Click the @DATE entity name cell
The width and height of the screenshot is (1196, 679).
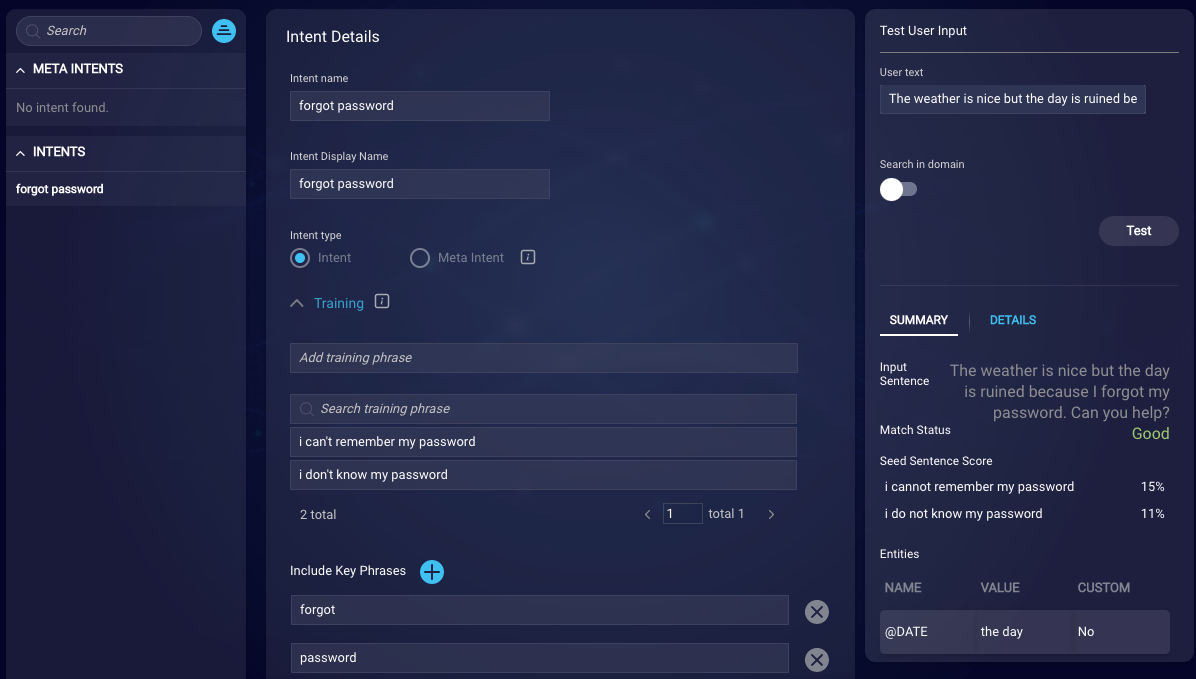click(x=906, y=632)
